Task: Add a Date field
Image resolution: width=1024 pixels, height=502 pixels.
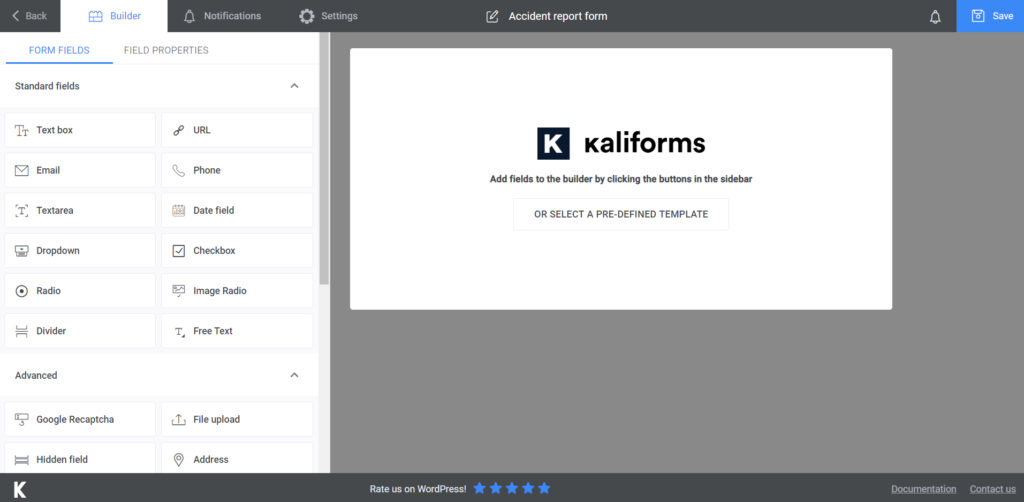Action: coord(237,210)
